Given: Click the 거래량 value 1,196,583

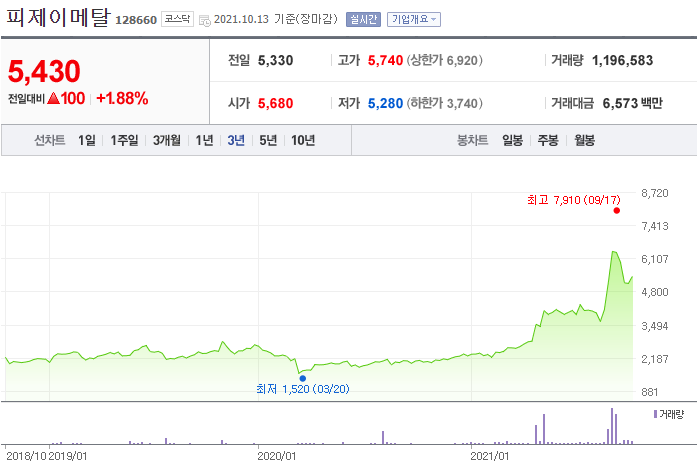Looking at the screenshot, I should point(622,60).
